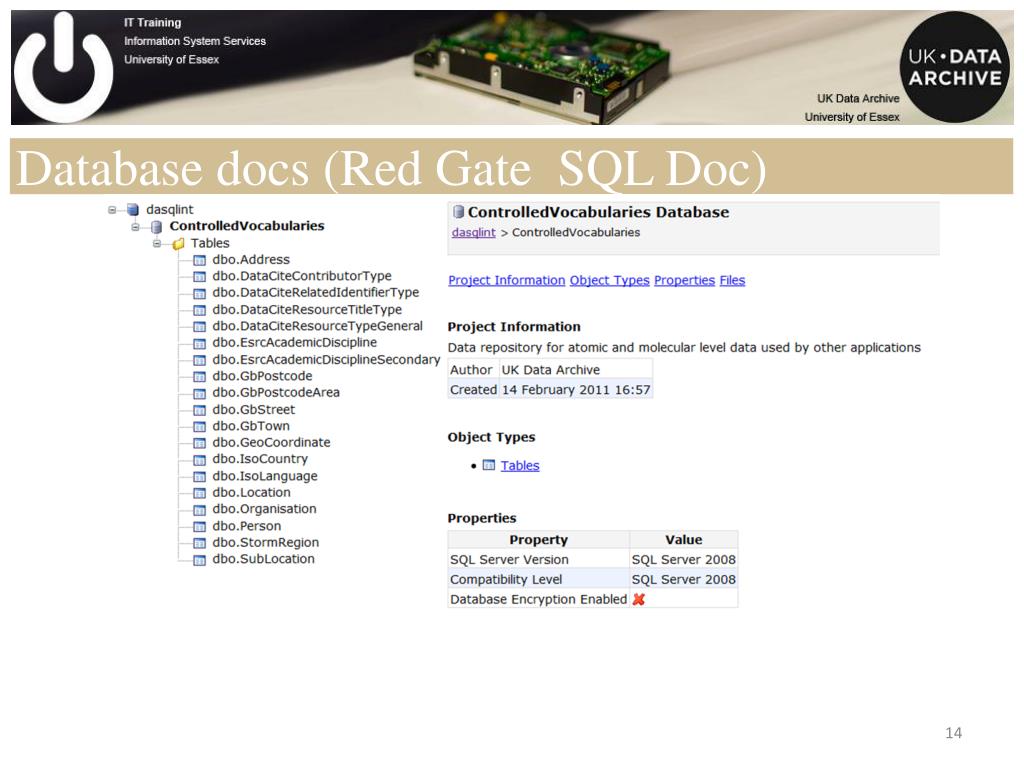
Task: Collapse the Tables folder node
Action: click(157, 244)
